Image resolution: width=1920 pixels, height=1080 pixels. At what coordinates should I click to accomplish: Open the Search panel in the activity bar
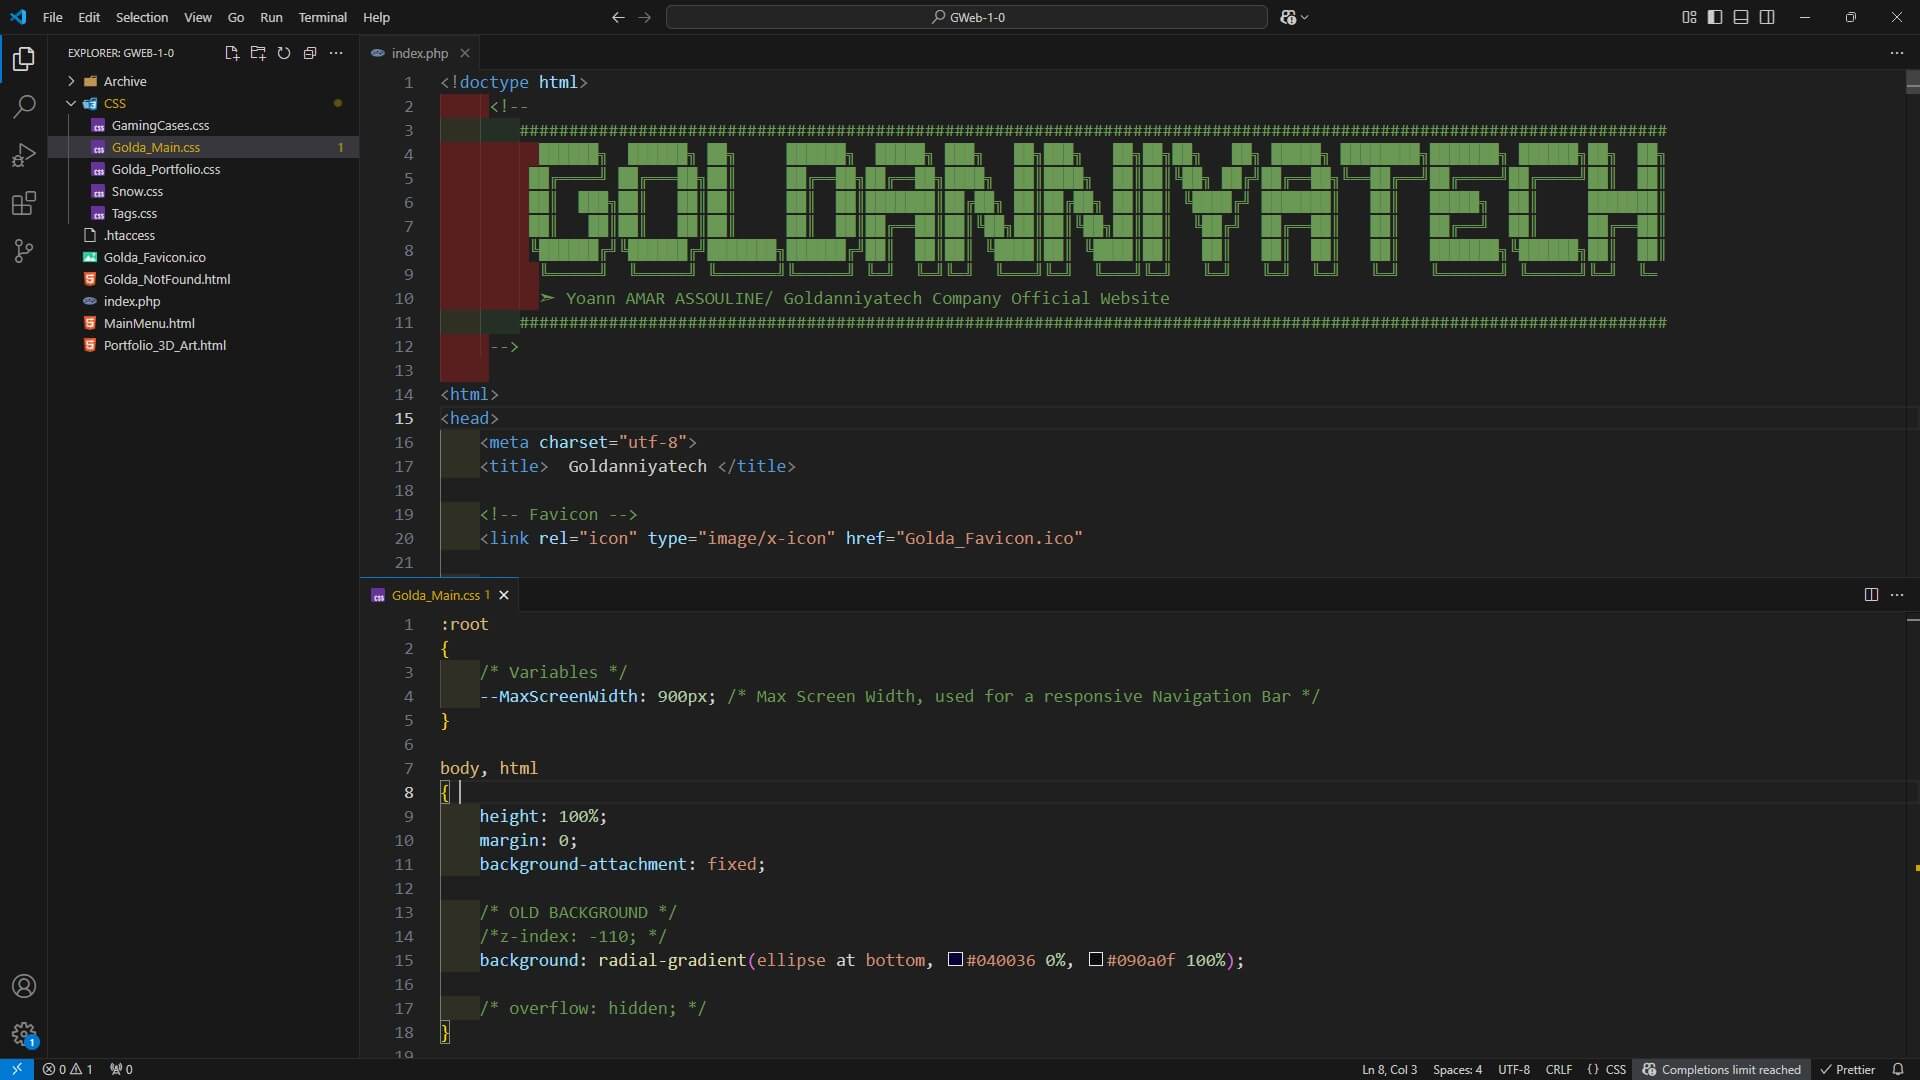tap(22, 106)
